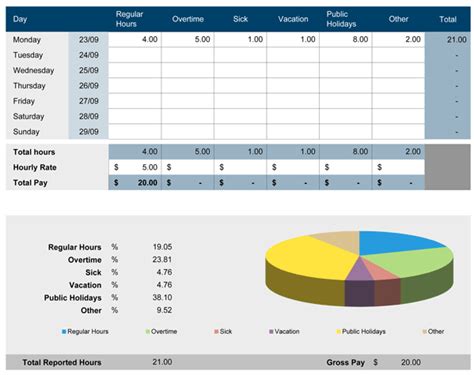Click the Monday Regular Hours cell 4.00
This screenshot has width=474, height=375.
point(135,39)
